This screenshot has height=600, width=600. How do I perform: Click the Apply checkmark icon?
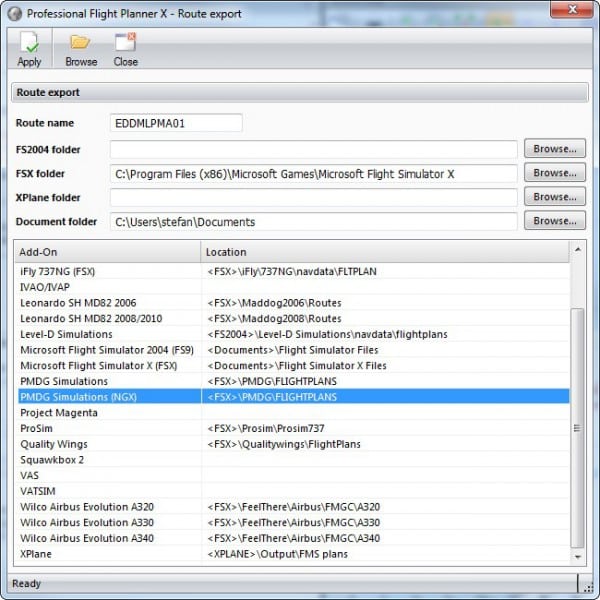click(x=29, y=43)
